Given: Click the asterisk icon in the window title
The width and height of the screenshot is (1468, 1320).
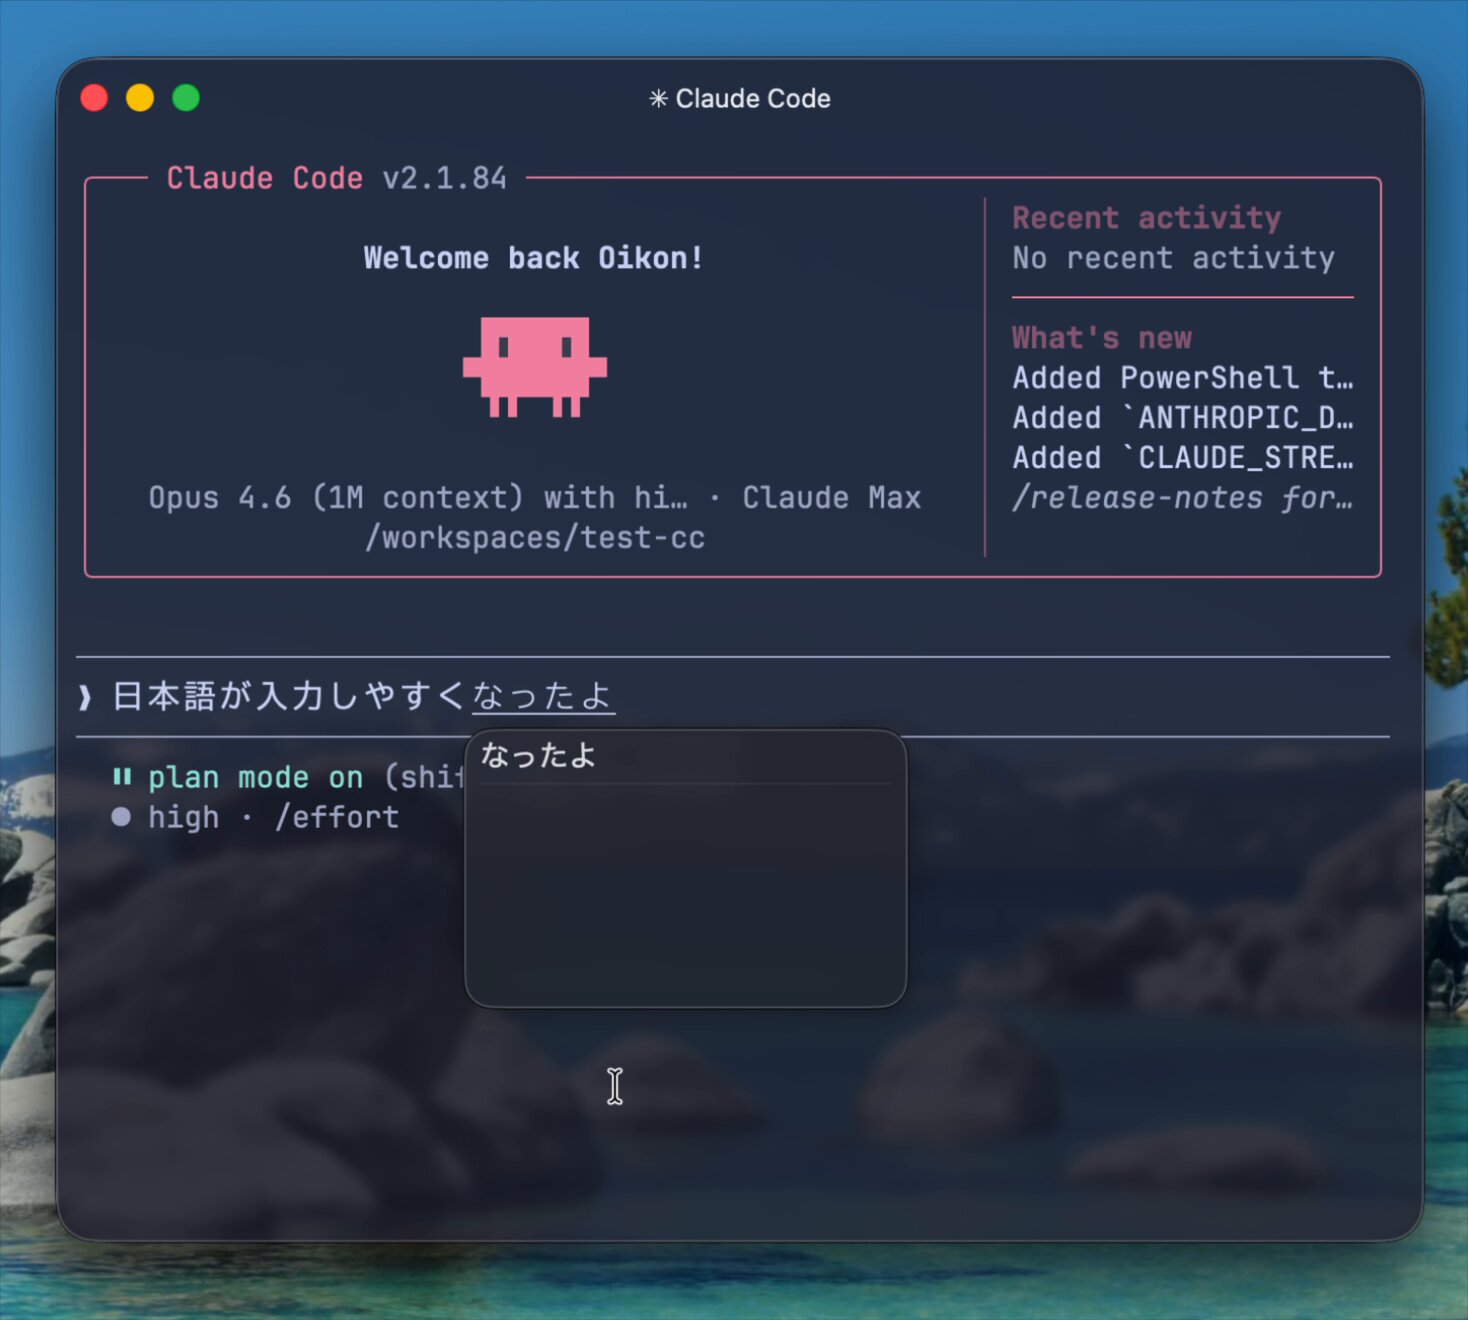Looking at the screenshot, I should click(658, 98).
